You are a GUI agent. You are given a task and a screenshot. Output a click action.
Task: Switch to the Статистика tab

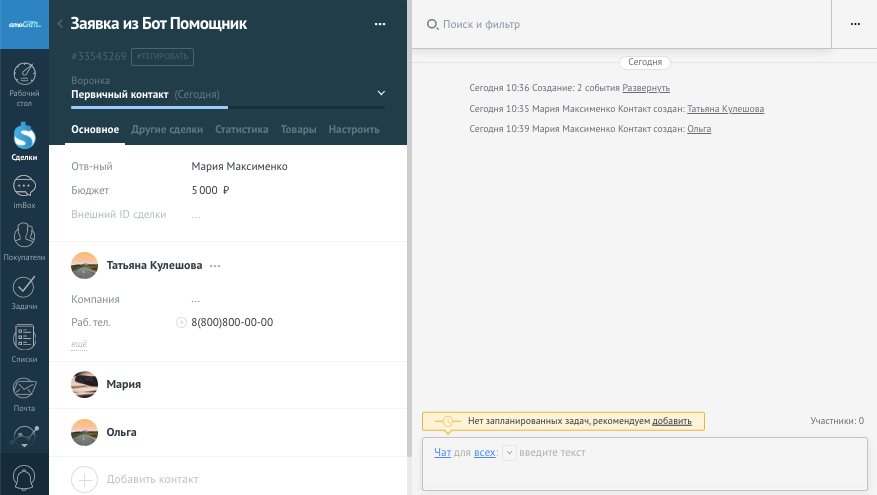[242, 130]
